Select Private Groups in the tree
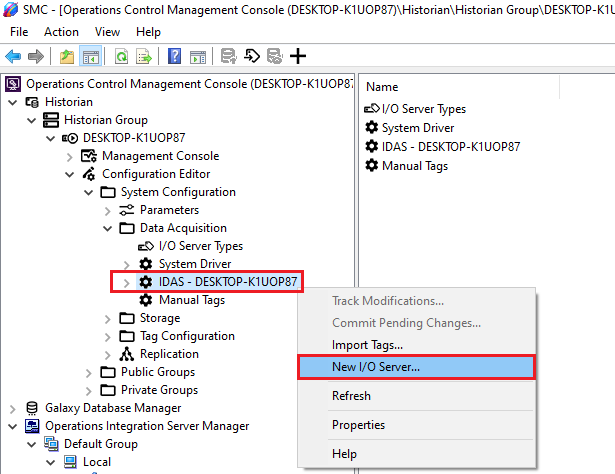 tap(159, 390)
